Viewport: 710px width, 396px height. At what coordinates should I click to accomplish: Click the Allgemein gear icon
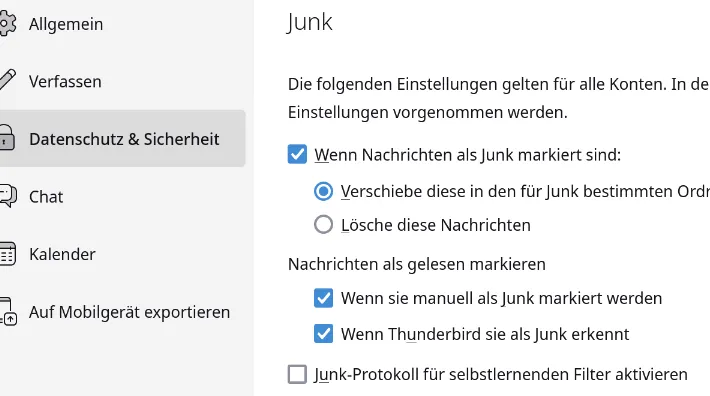pos(7,24)
